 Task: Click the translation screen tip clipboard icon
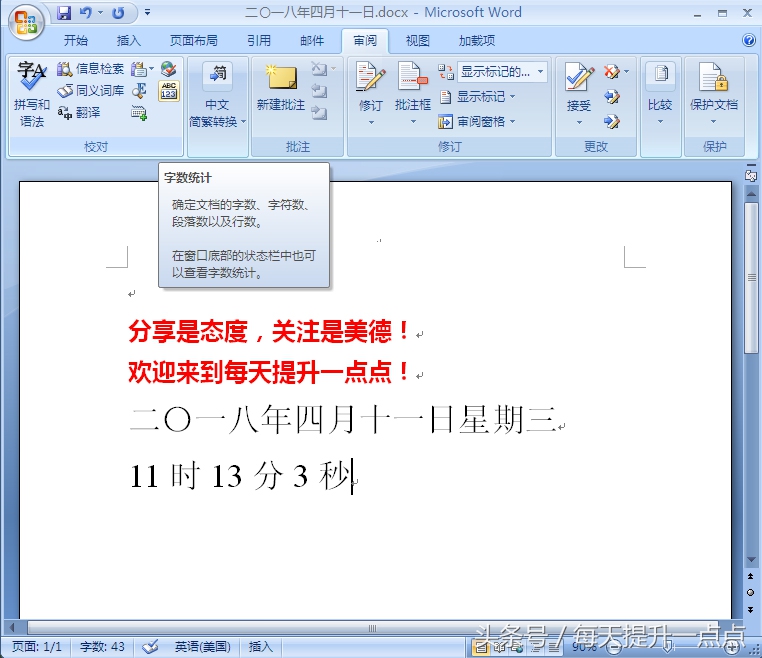(x=139, y=69)
